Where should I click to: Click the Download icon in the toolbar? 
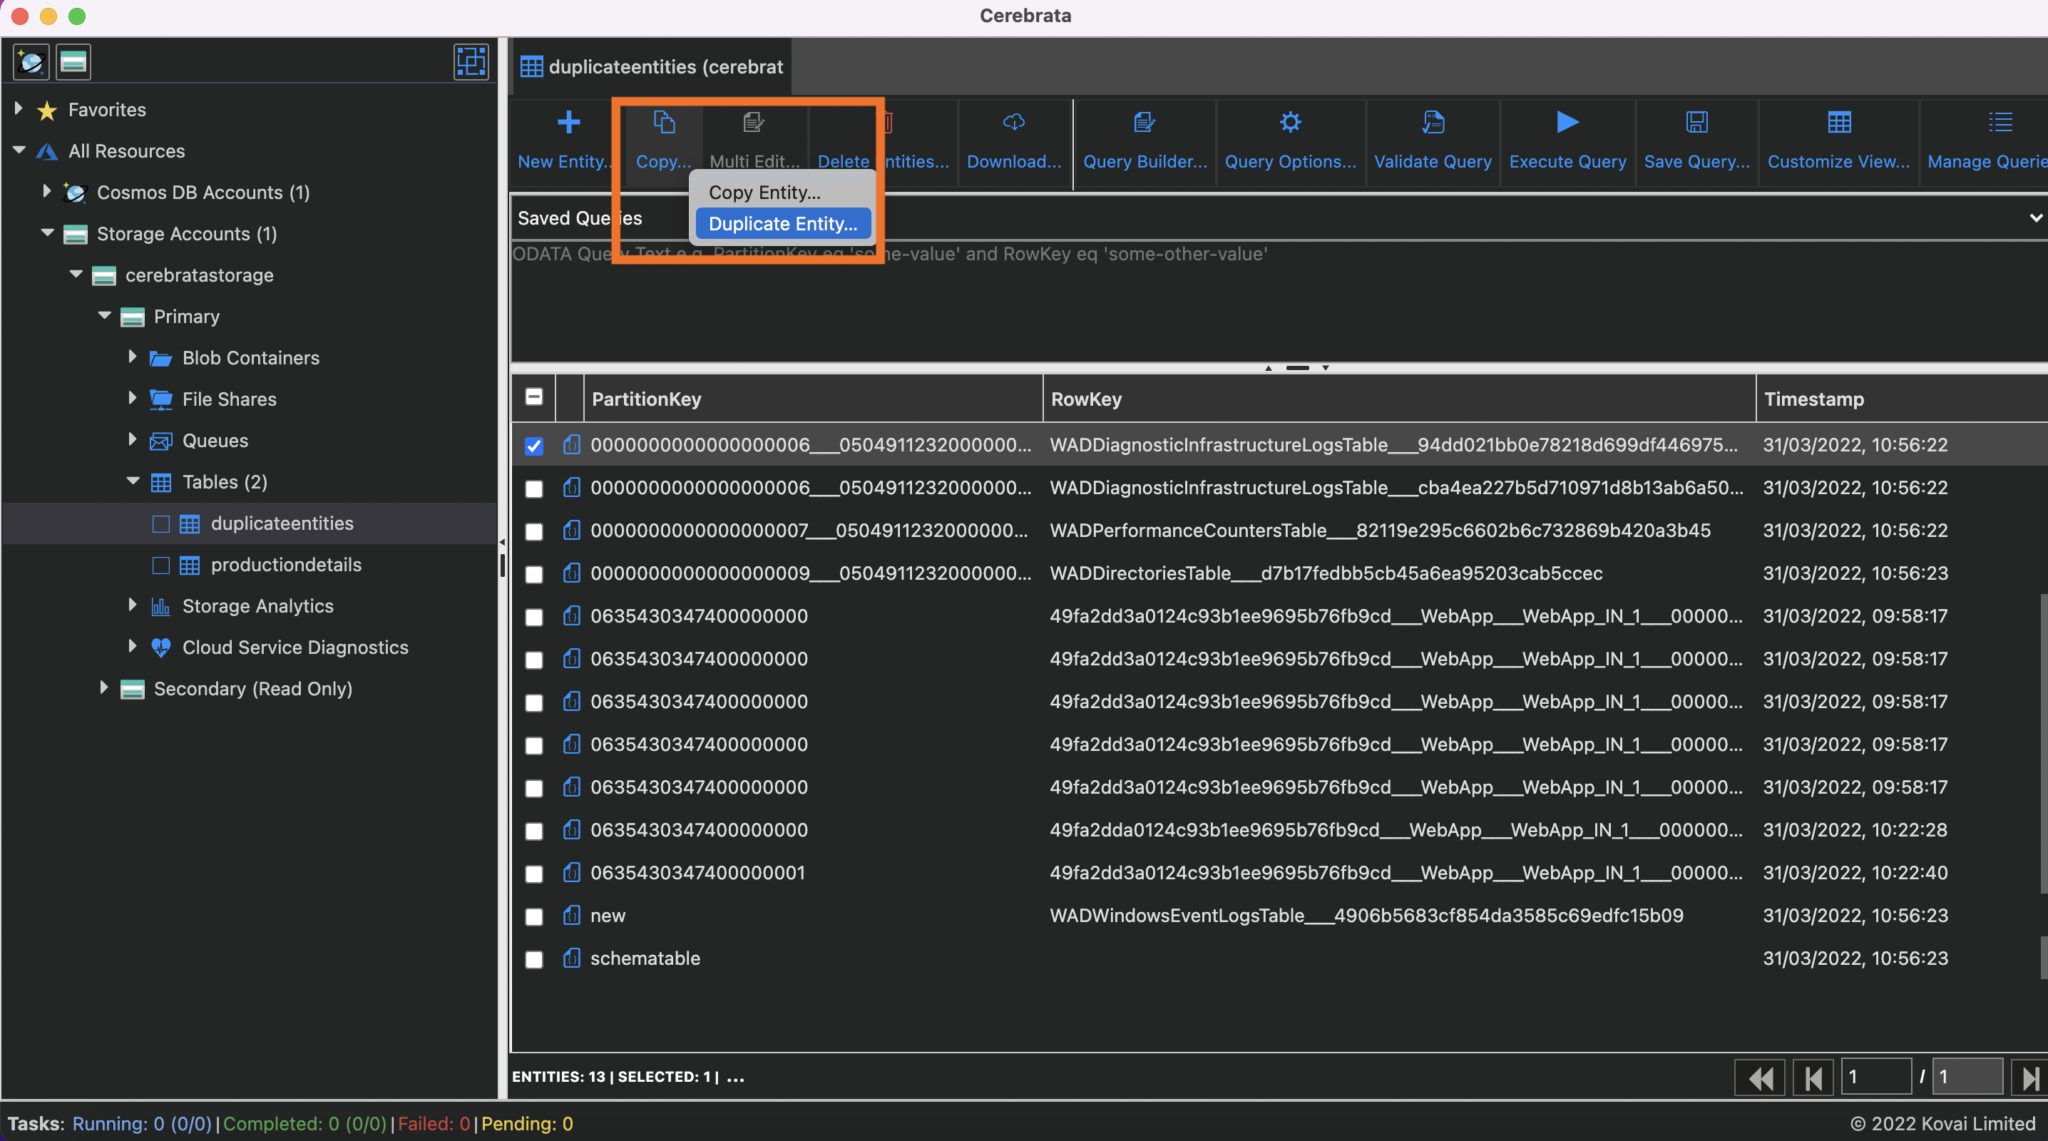click(x=1013, y=122)
